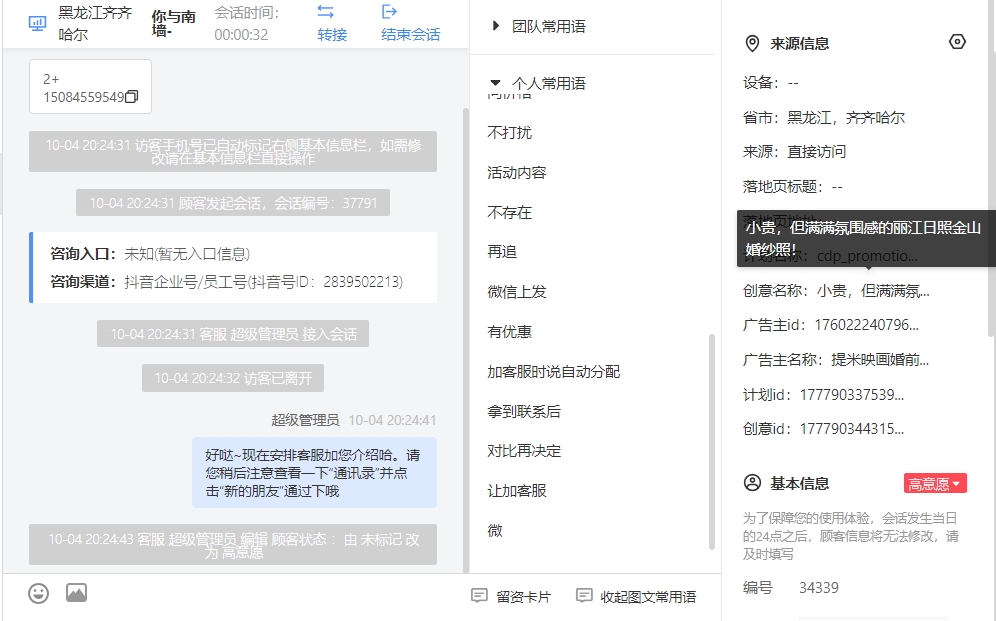Viewport: 996px width, 621px height.
Task: Click the 会话编号：37791 system message
Action: (233, 203)
